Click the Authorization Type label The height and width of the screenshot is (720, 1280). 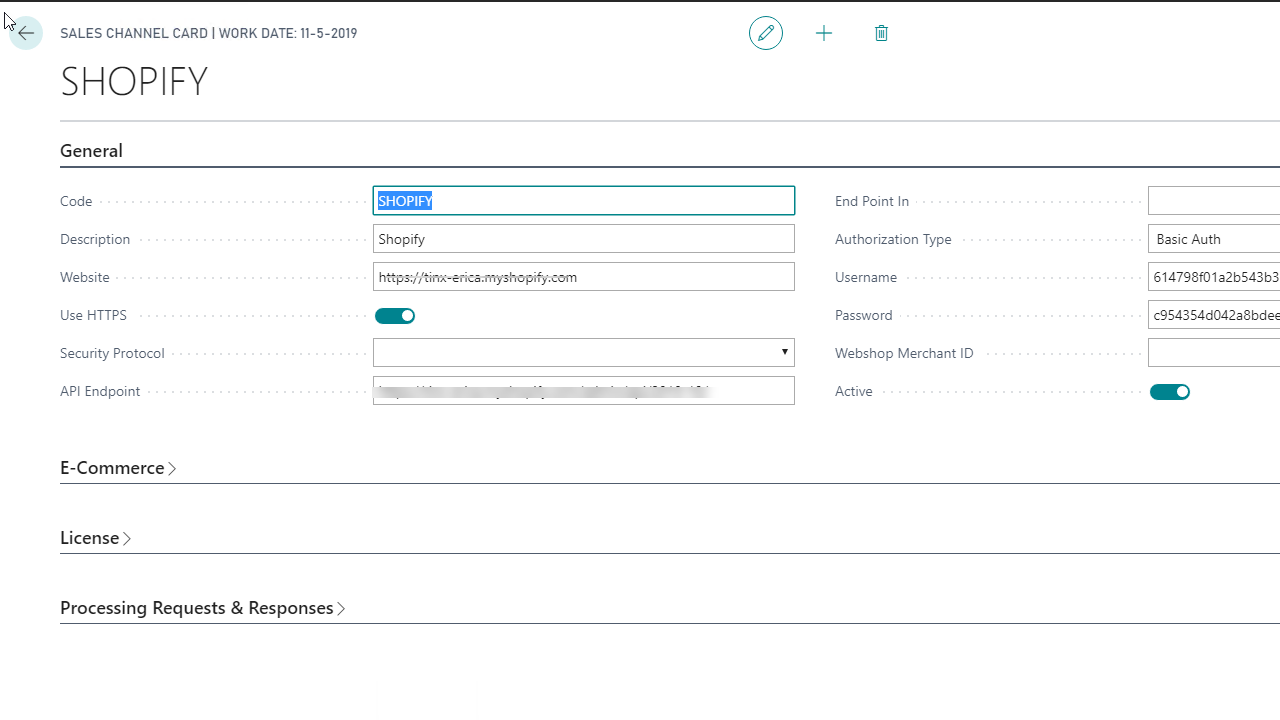pos(893,239)
